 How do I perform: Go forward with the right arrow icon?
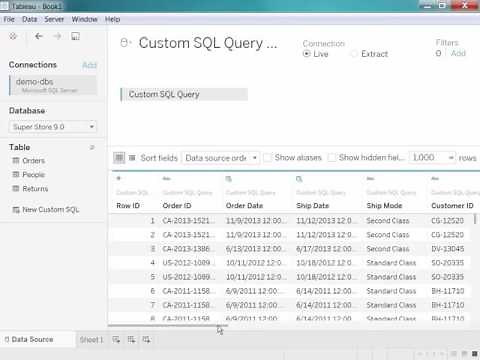click(57, 36)
